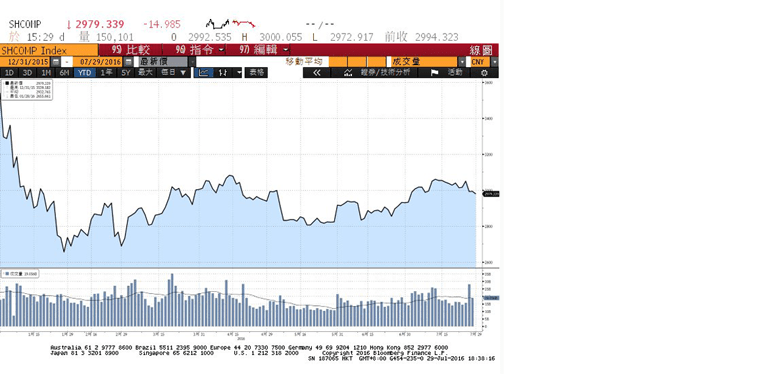
Task: Open the chart settings gear
Action: coord(484,73)
